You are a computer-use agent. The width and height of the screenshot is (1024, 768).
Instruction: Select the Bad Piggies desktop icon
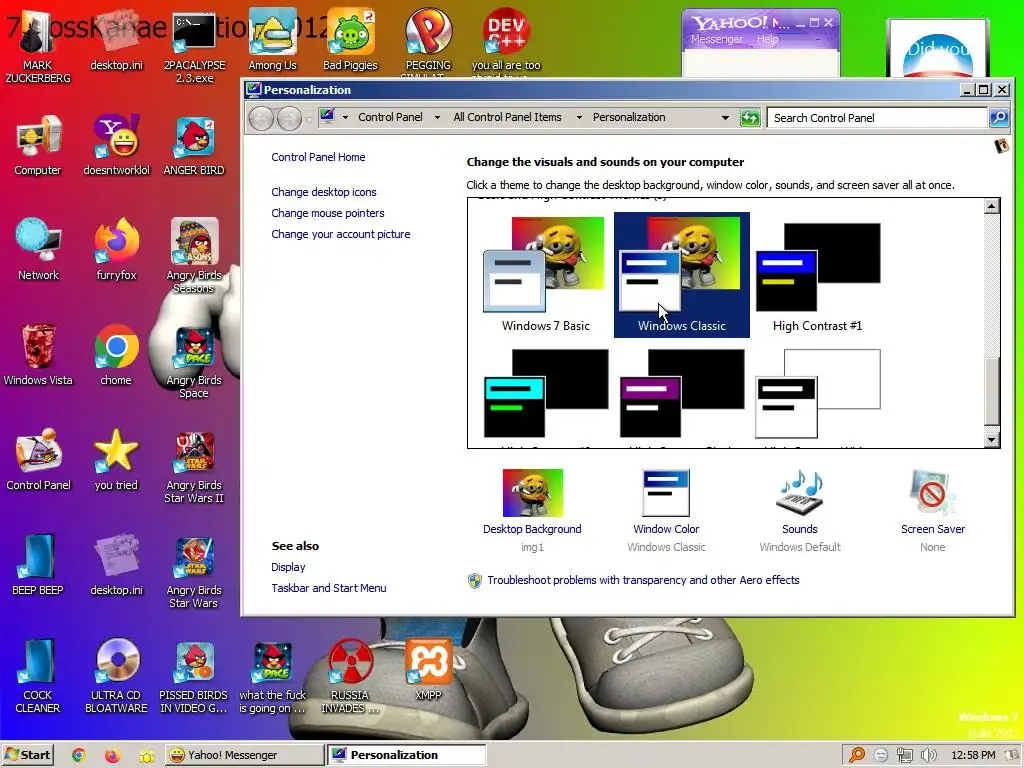(351, 40)
